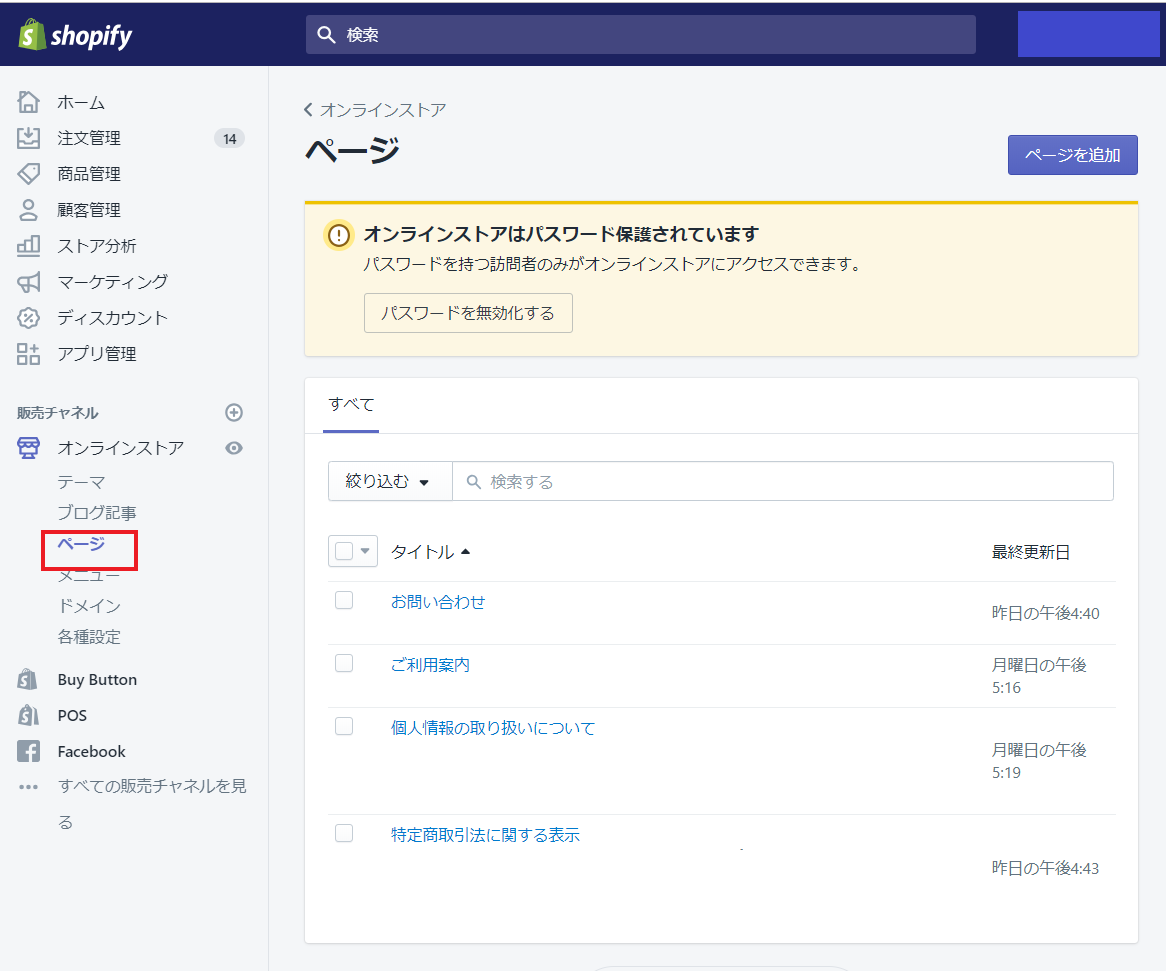Screen dimensions: 1166x971
Task: Click the account button at top right
Action: tap(1088, 34)
